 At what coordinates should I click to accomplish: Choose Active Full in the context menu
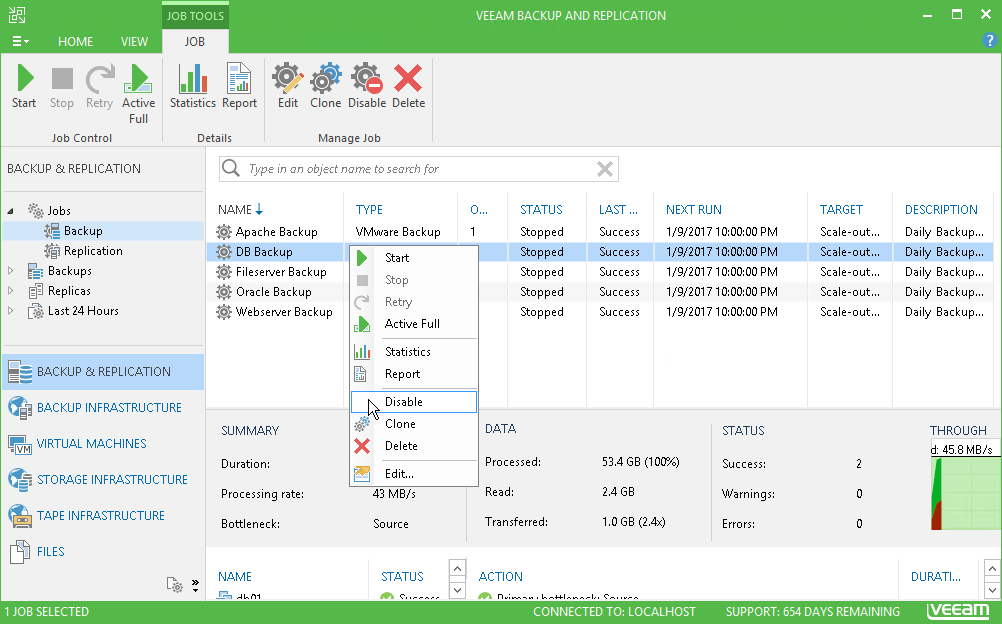[x=413, y=324]
